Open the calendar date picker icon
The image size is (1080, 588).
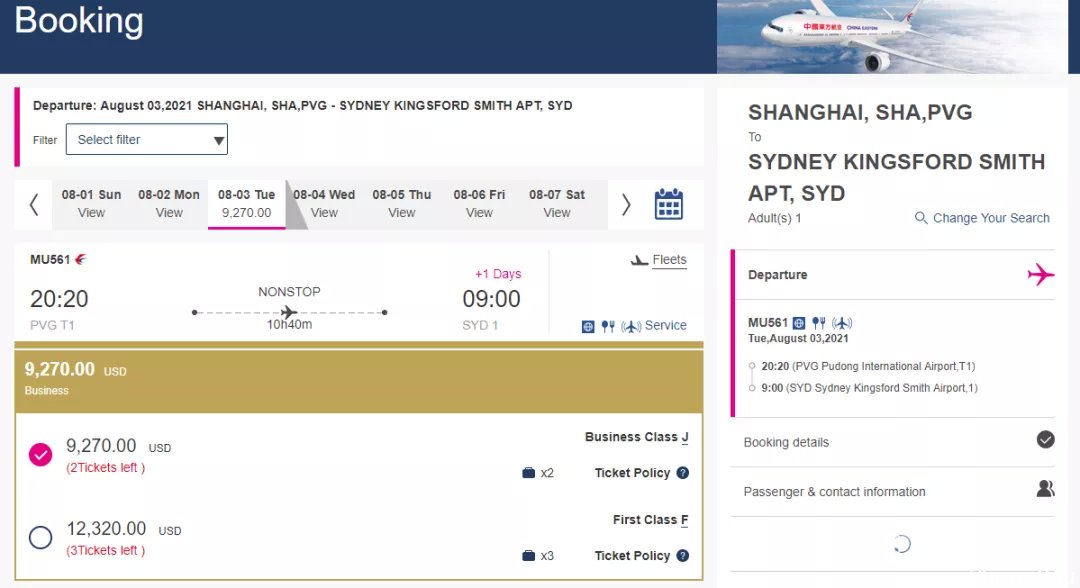[668, 204]
